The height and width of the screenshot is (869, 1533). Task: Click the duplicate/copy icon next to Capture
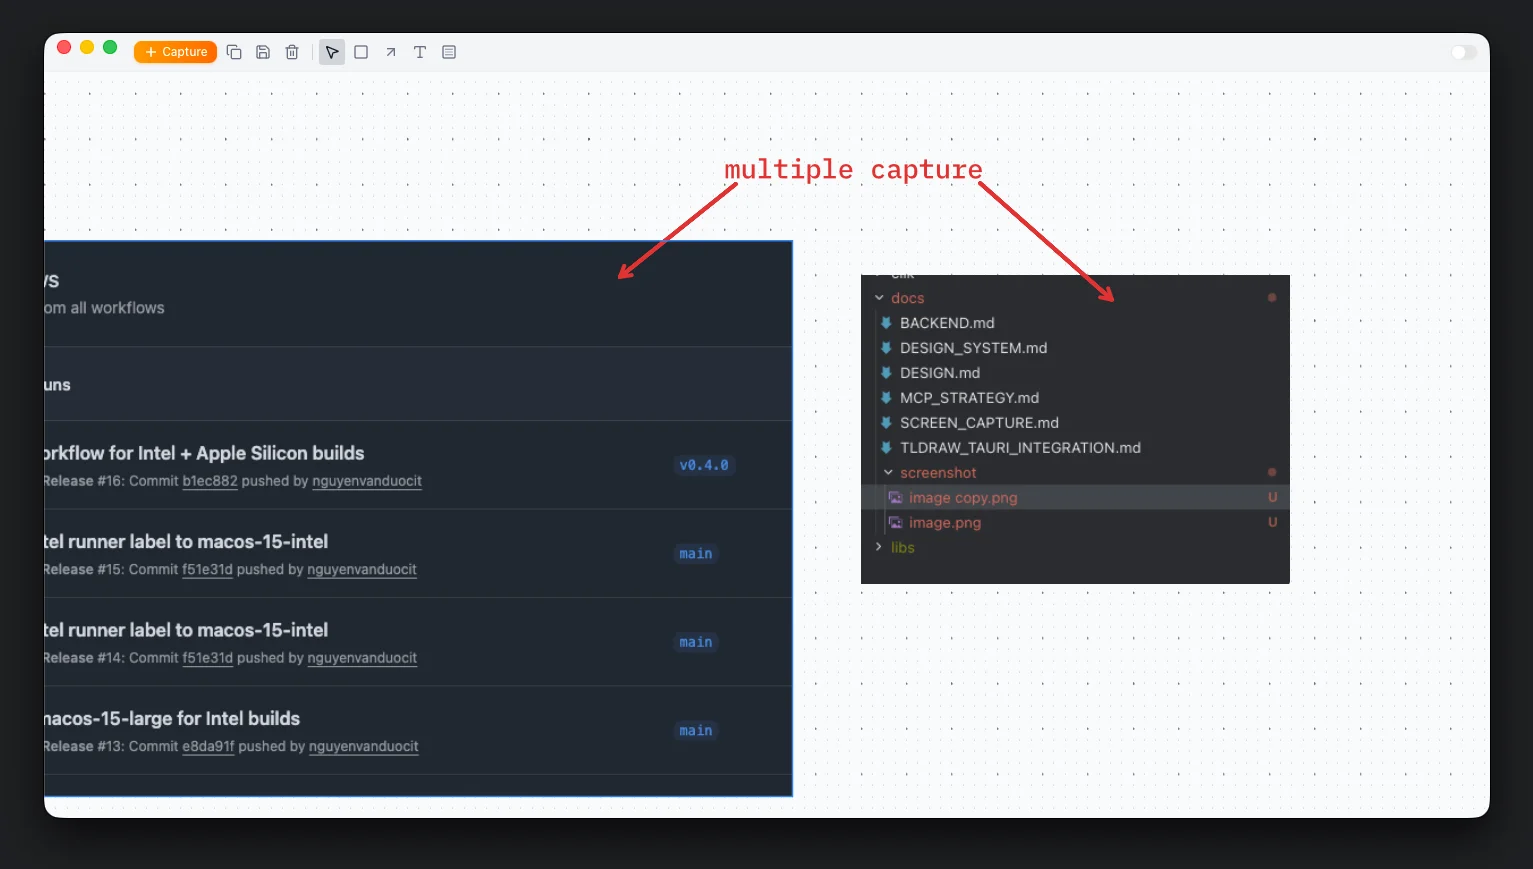click(x=234, y=51)
